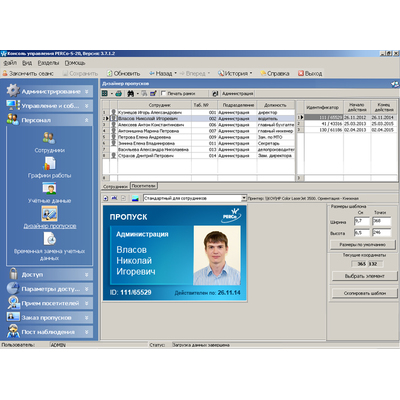The height and width of the screenshot is (400, 400).
Task: Click the ПРОПУСК title on pass template
Action: tap(128, 217)
